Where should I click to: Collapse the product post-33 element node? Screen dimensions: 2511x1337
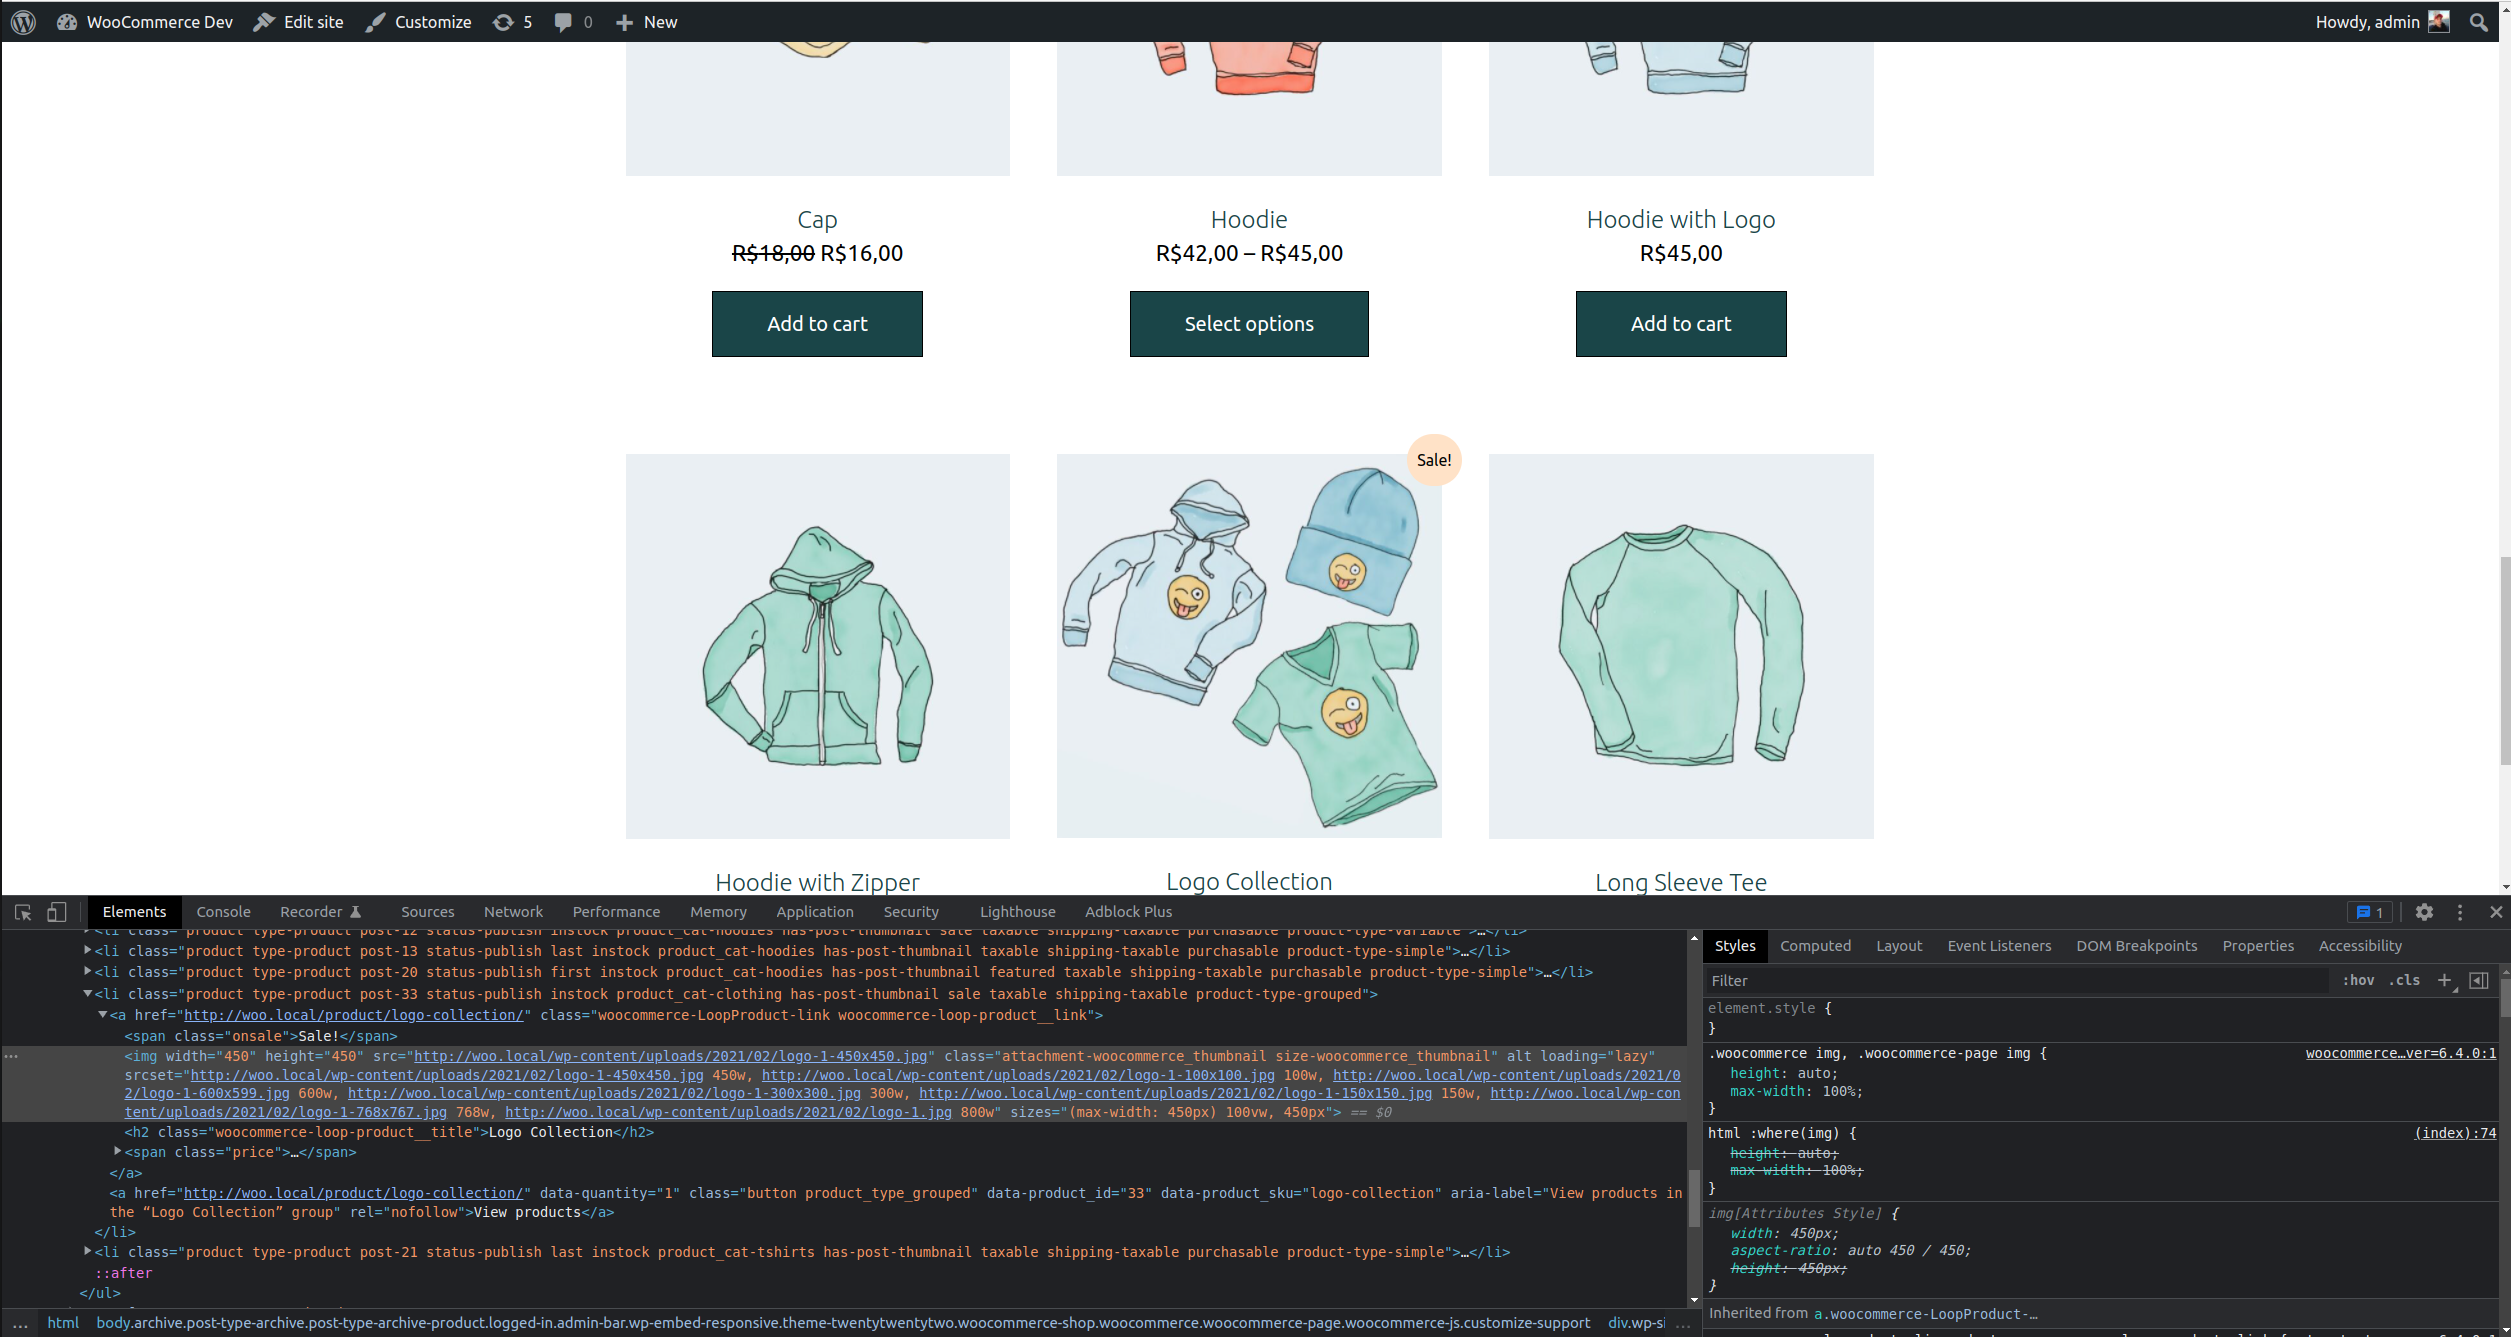click(88, 994)
